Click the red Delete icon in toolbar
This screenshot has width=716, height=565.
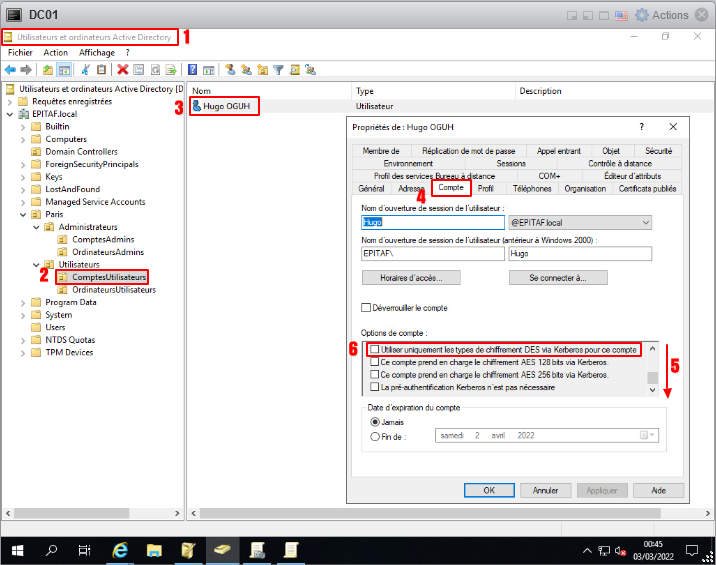pos(122,70)
